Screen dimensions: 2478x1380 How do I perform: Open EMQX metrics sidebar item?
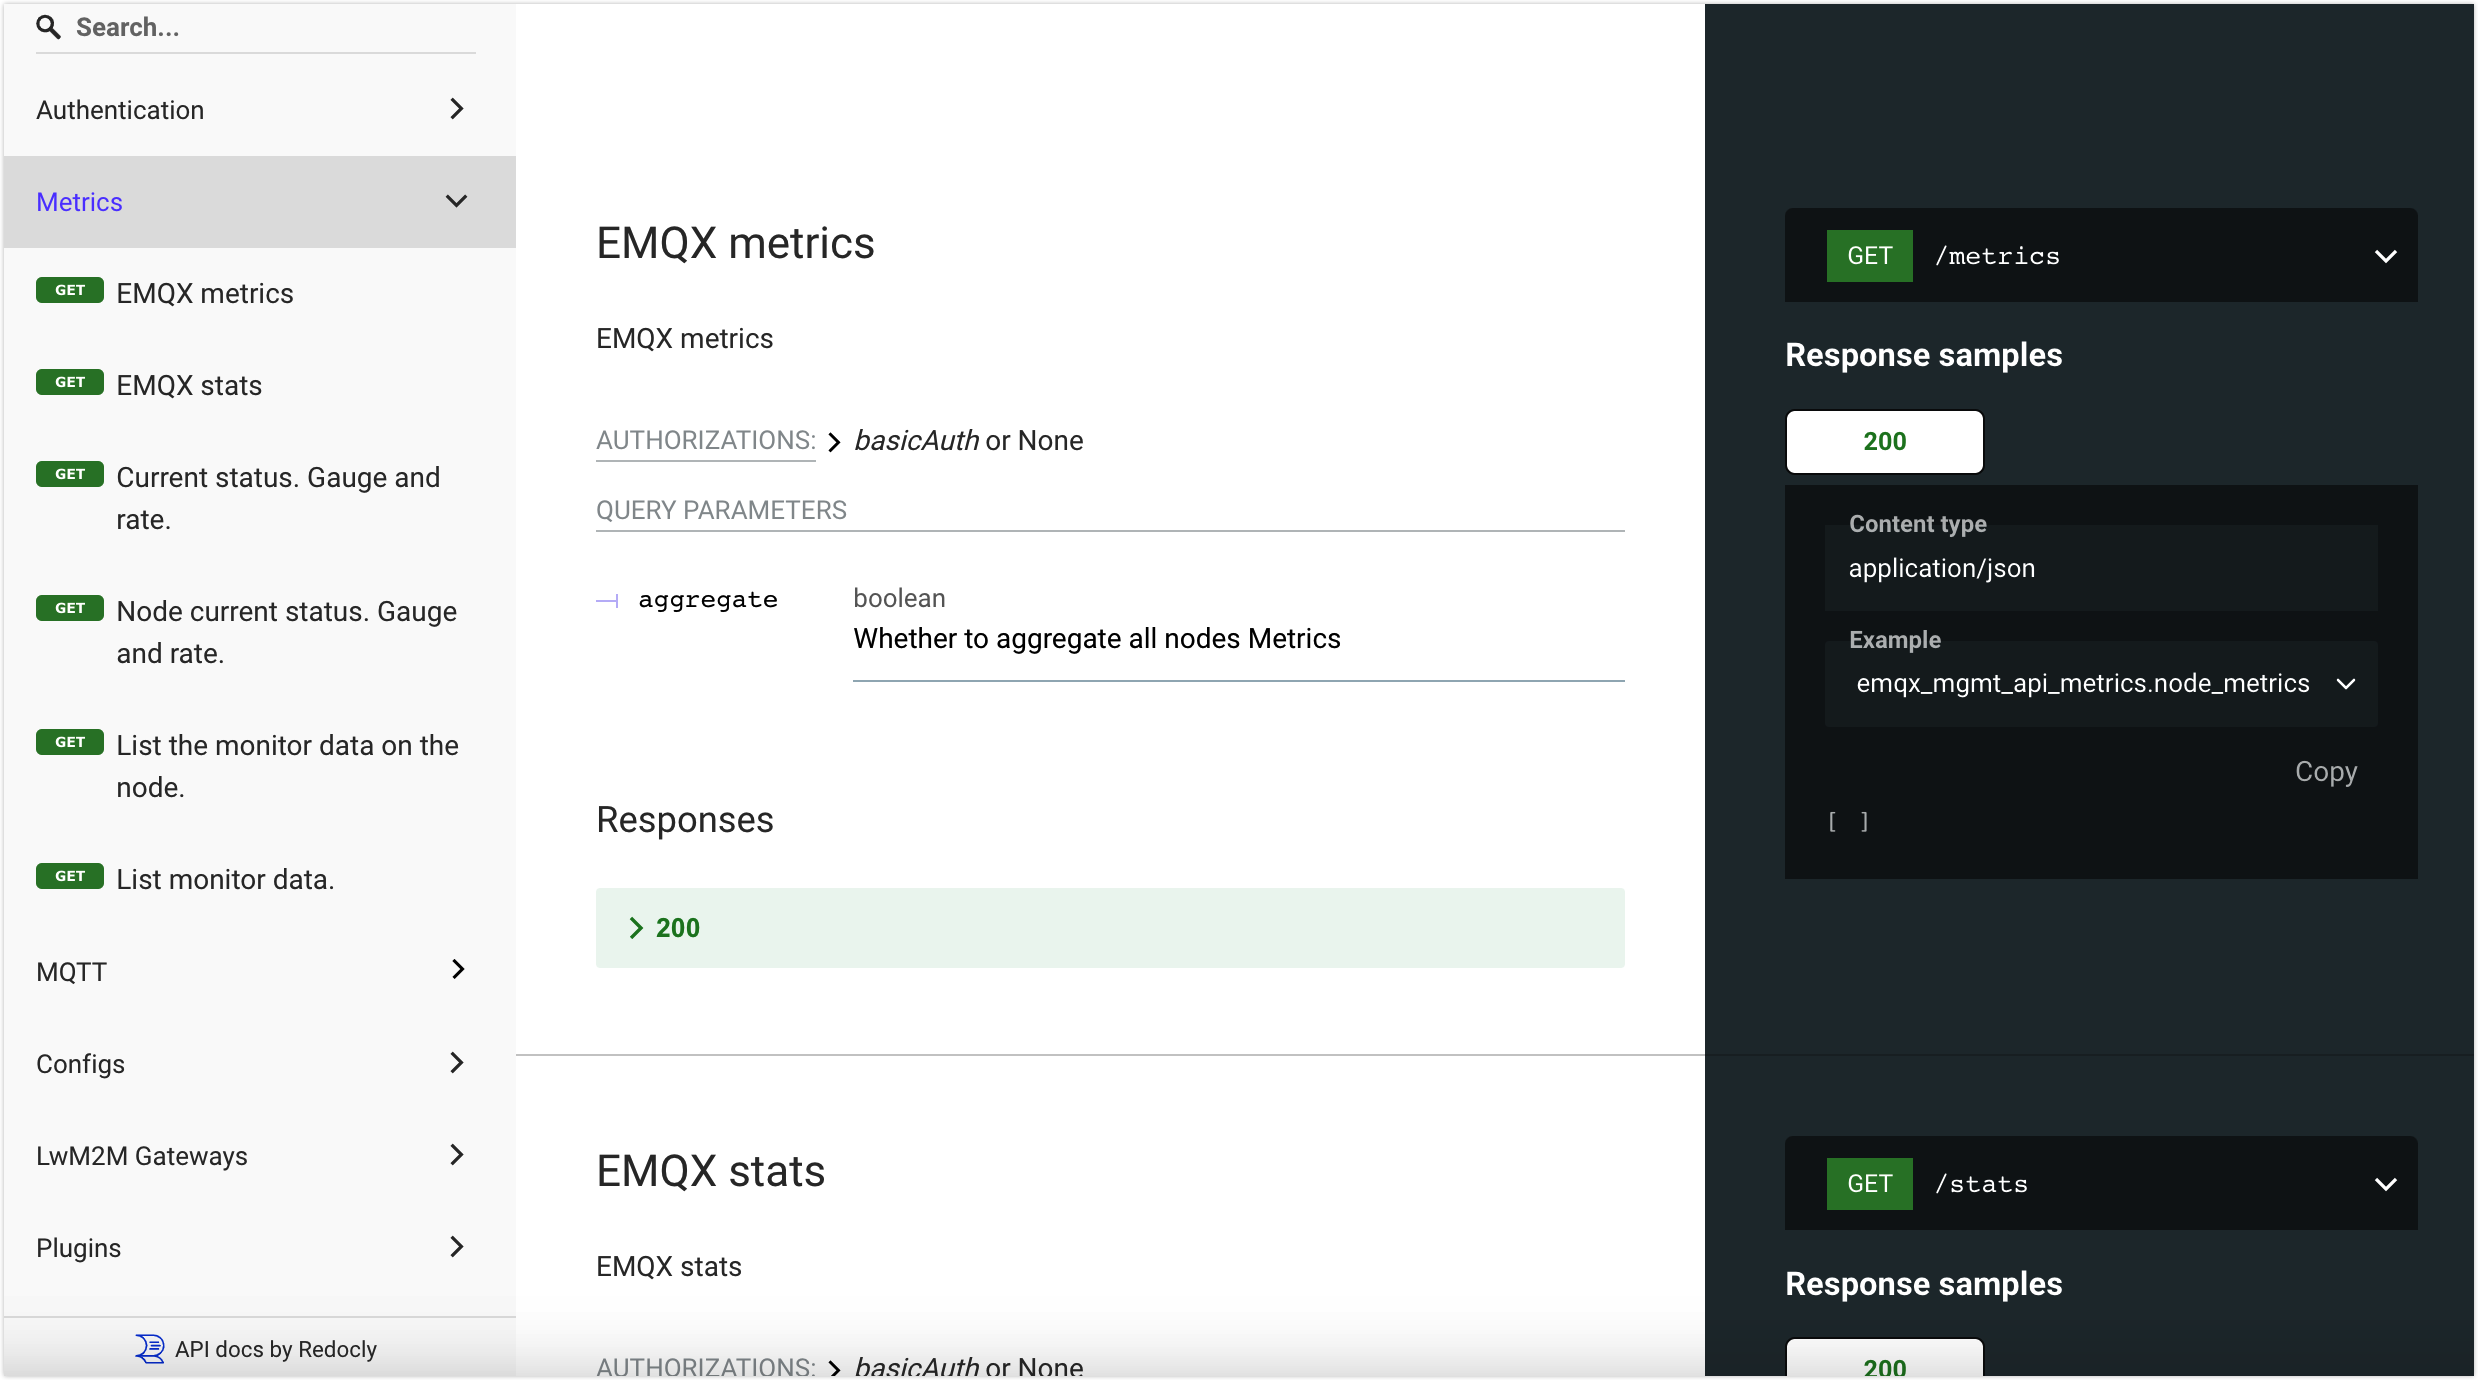click(x=259, y=293)
